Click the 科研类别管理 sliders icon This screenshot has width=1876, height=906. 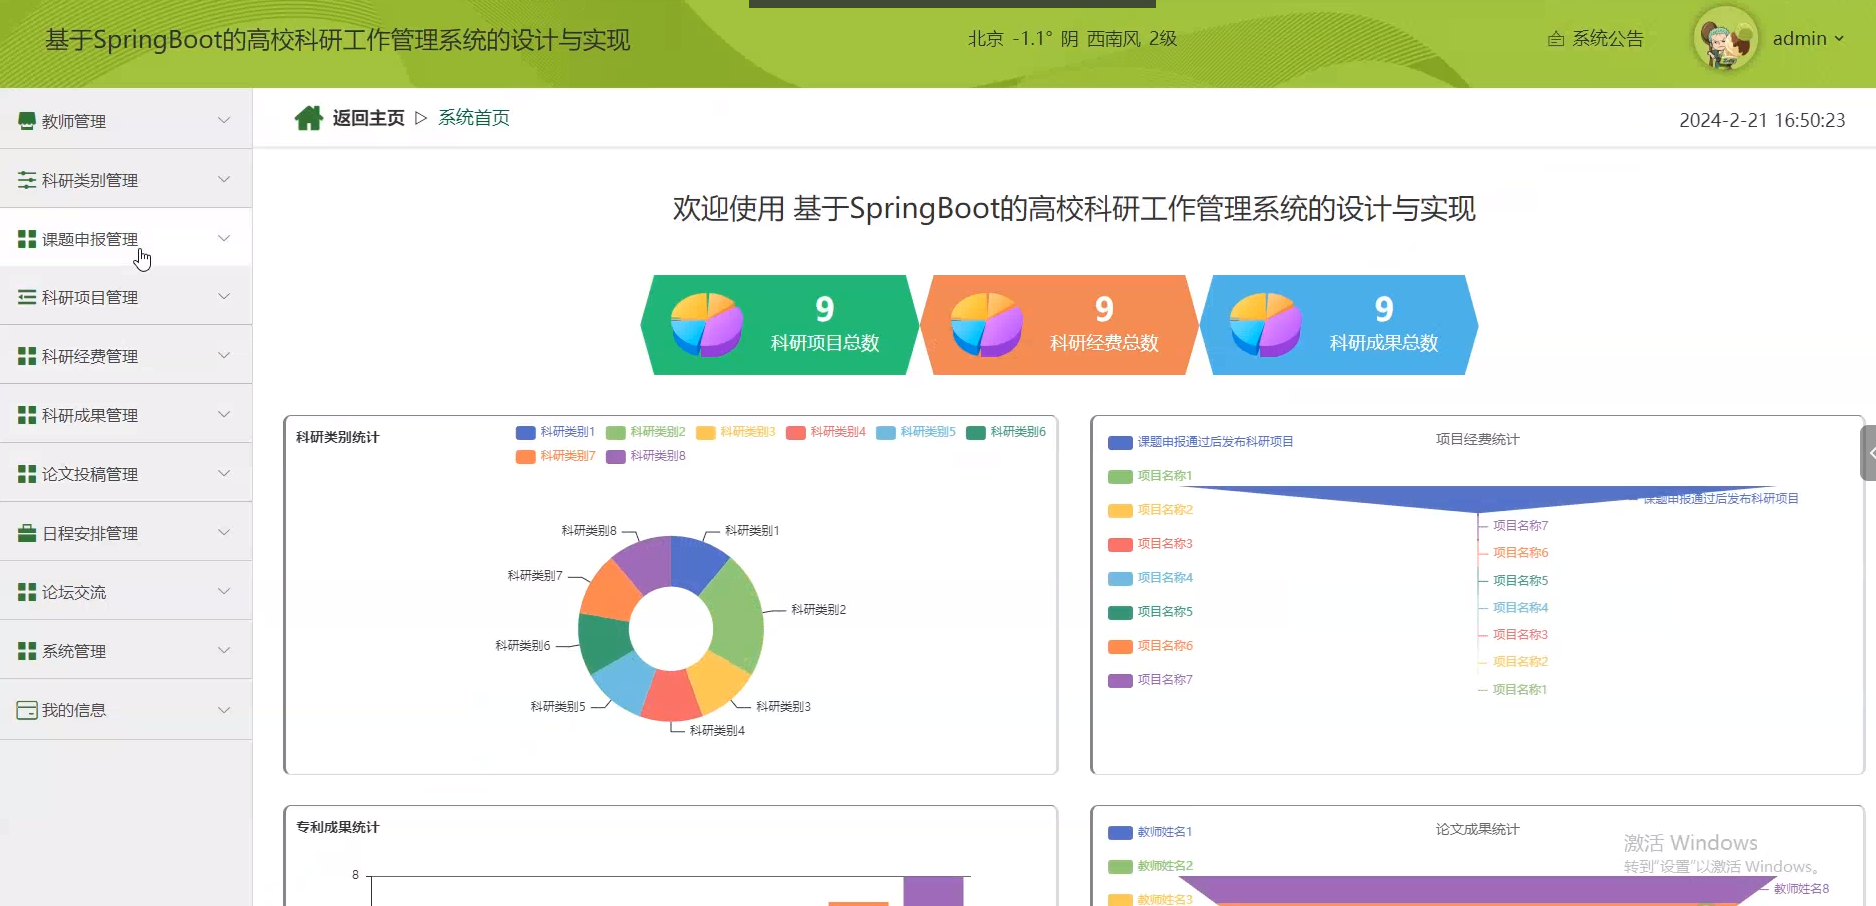tap(27, 180)
